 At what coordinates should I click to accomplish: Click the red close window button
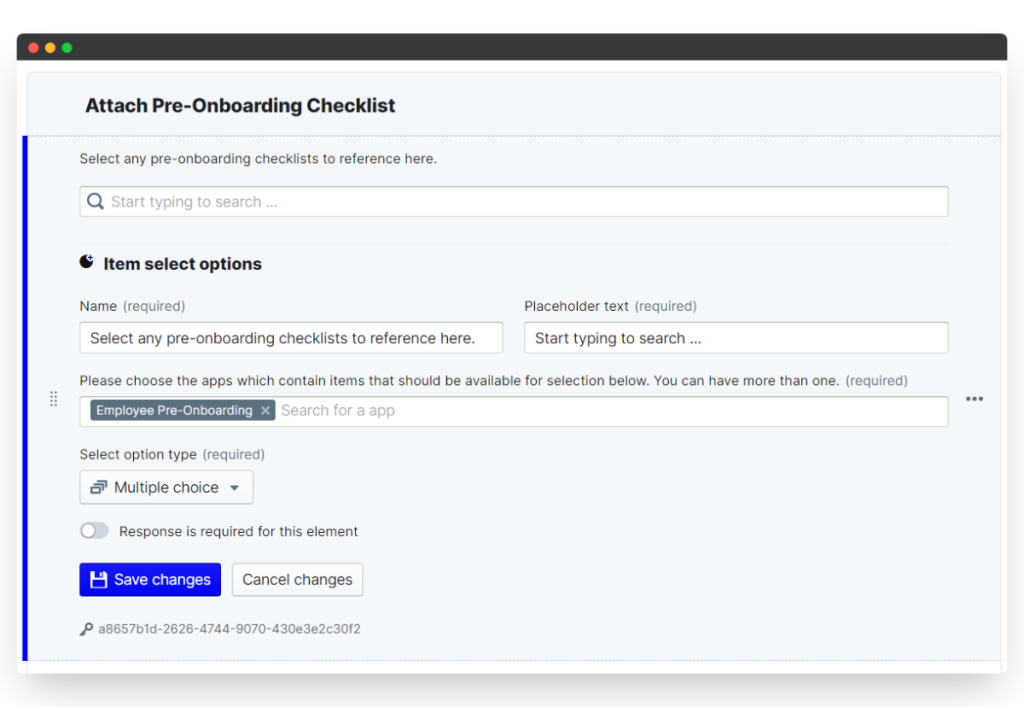(x=33, y=48)
